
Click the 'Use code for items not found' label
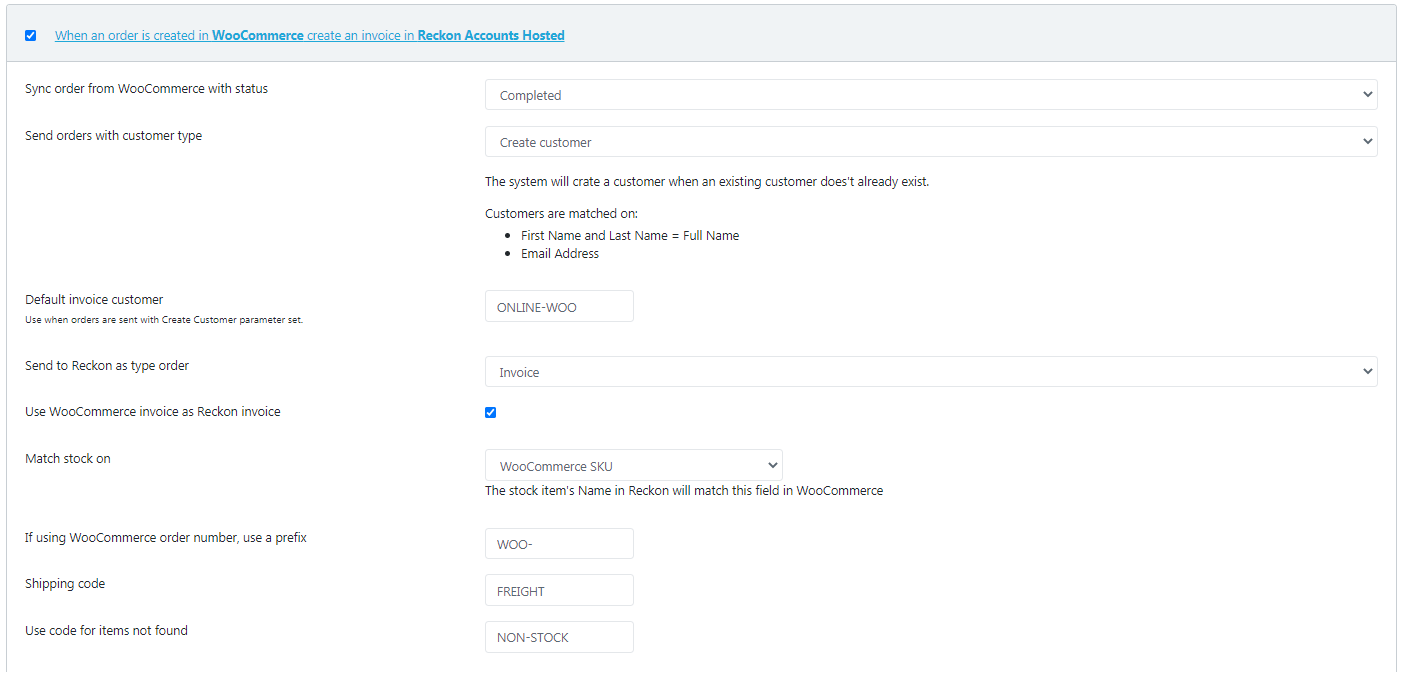[x=106, y=631]
